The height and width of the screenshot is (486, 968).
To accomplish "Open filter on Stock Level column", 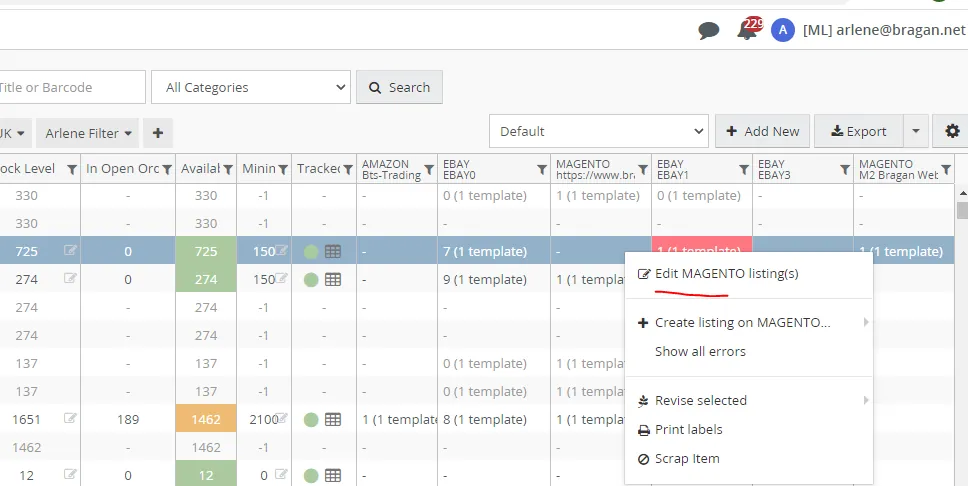I will [x=72, y=169].
